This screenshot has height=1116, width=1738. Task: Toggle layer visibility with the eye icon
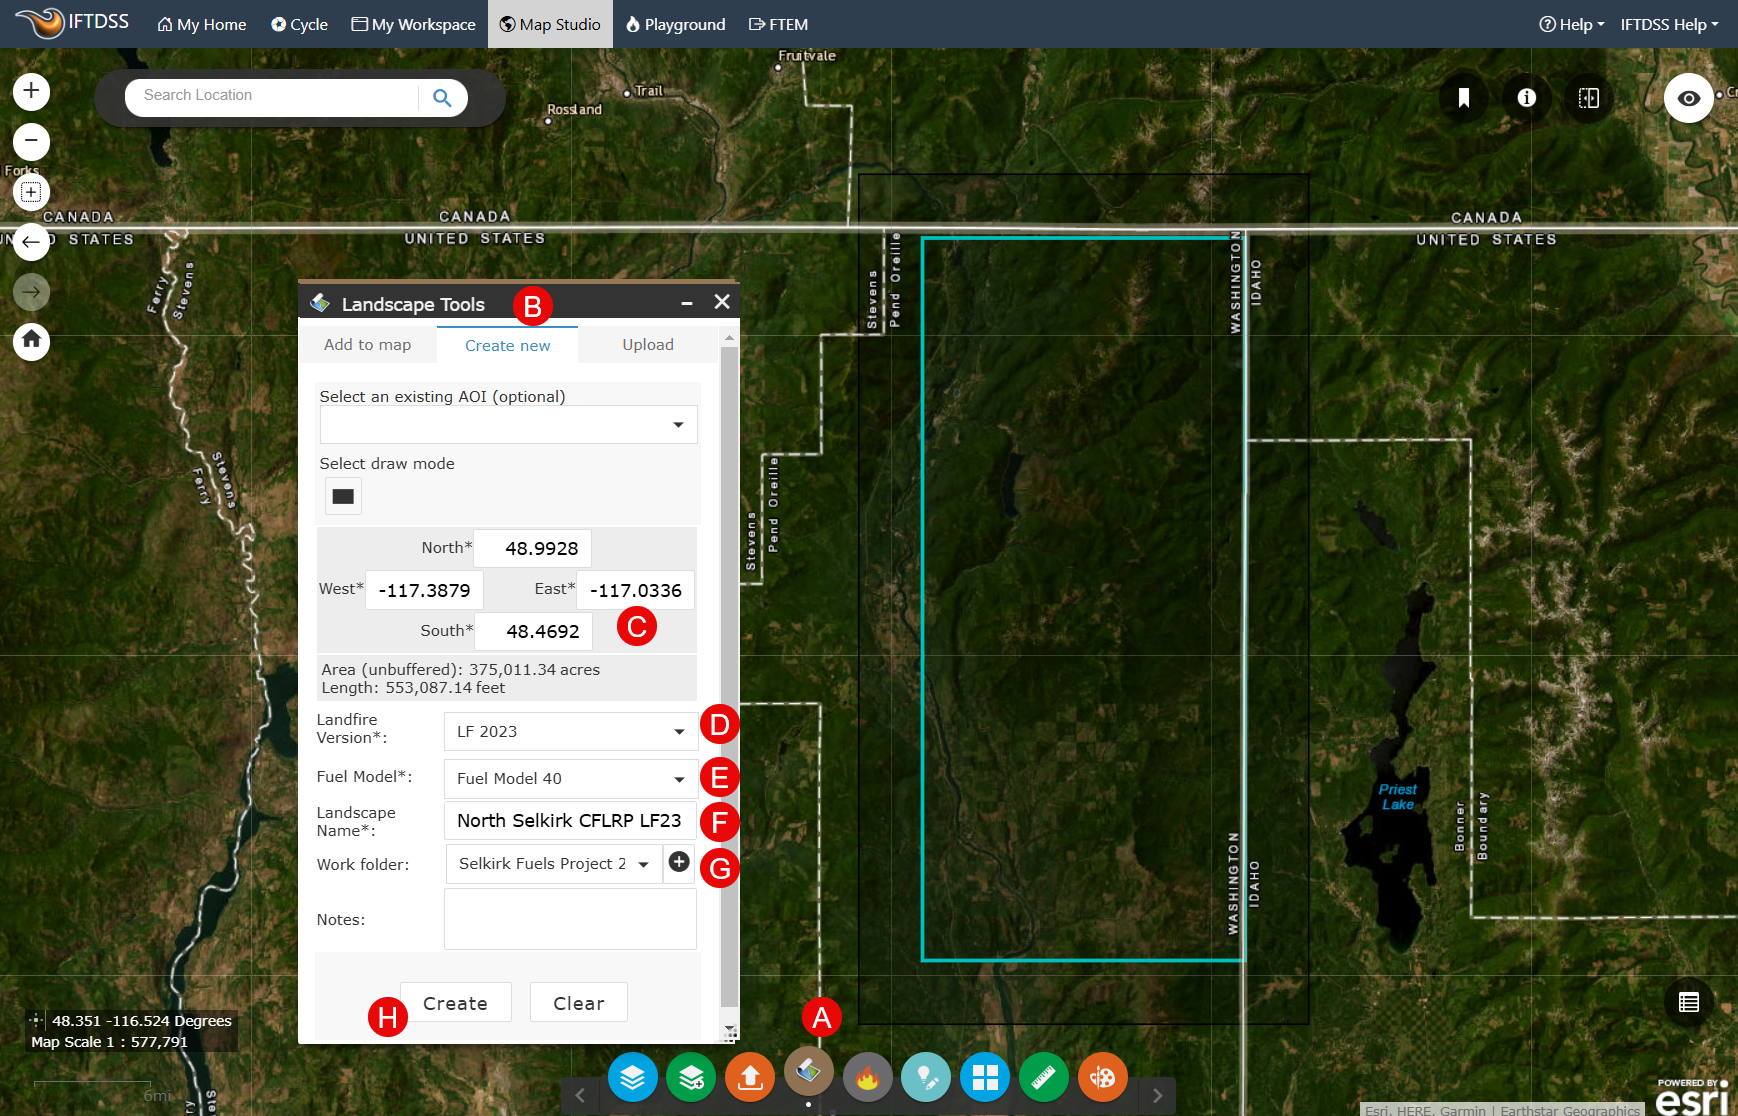[1688, 97]
